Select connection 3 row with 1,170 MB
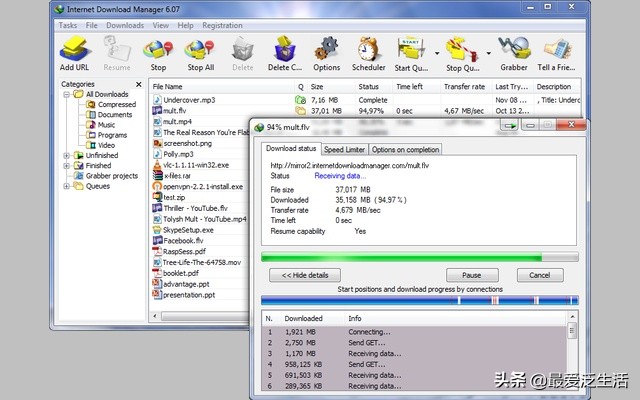This screenshot has width=640, height=400. (x=414, y=353)
